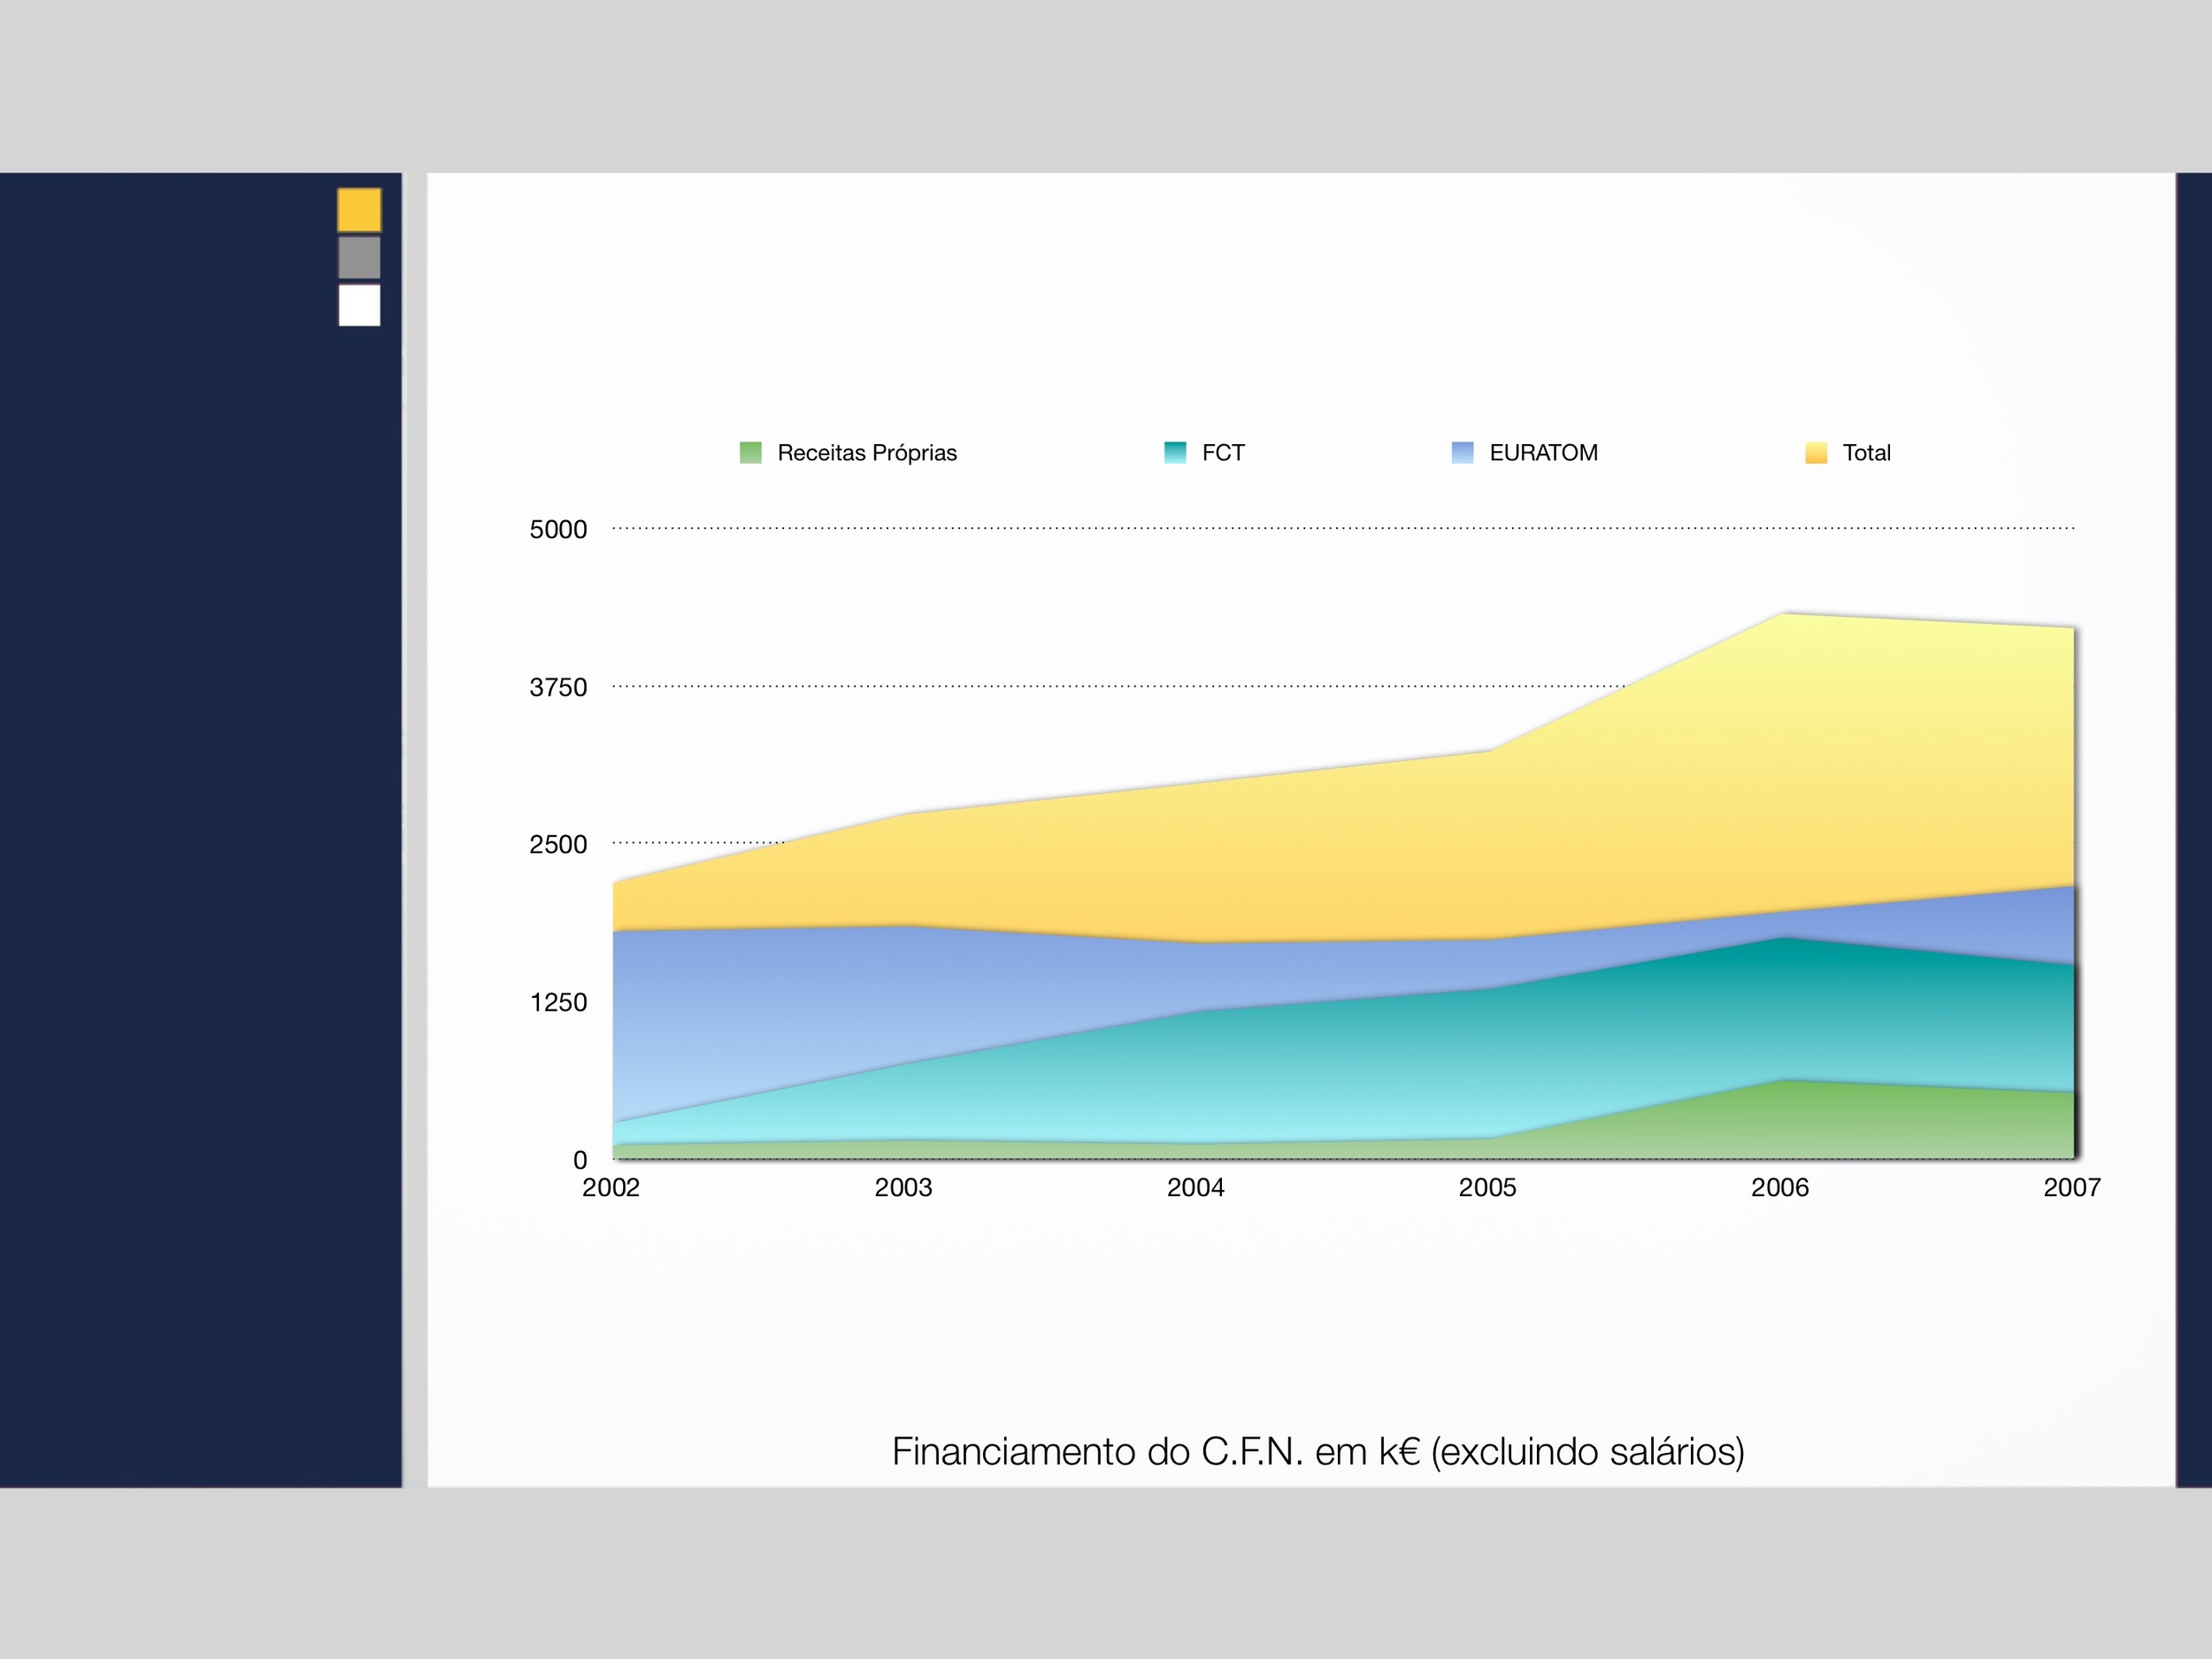This screenshot has height=1659, width=2212.
Task: Click the gray square in the sidebar
Action: pyautogui.click(x=359, y=257)
